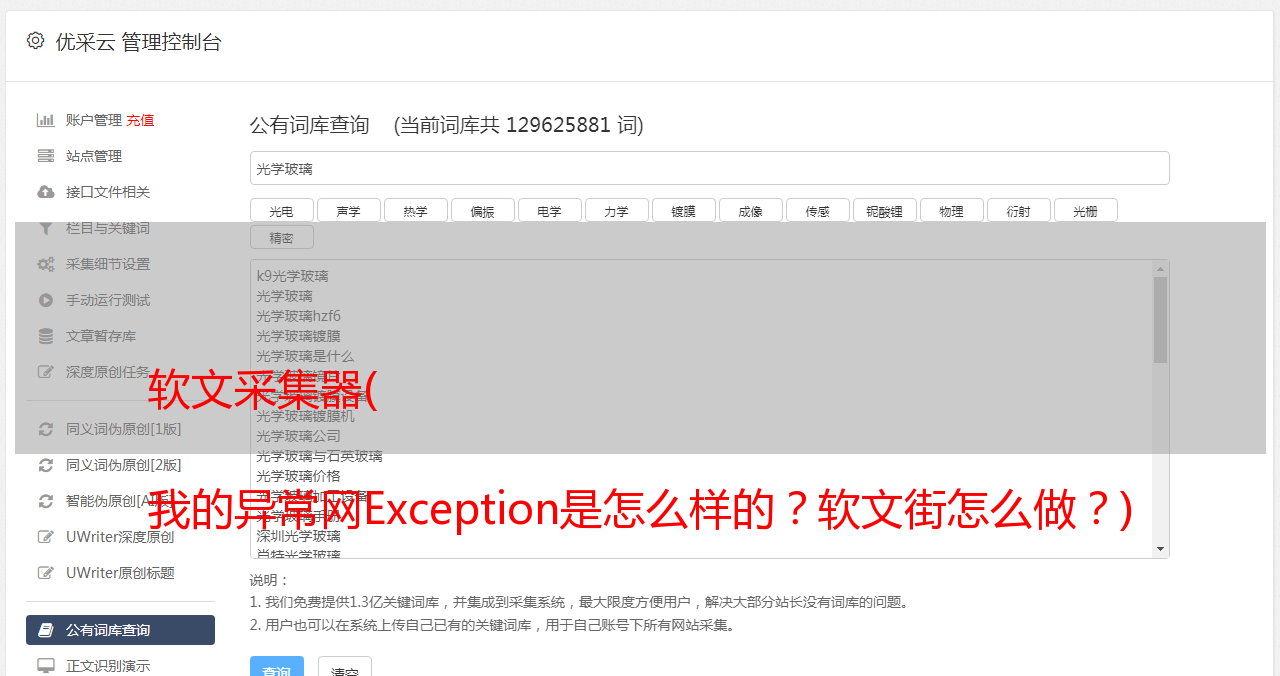Click the edit icon for UWriter深度原创

click(46, 537)
